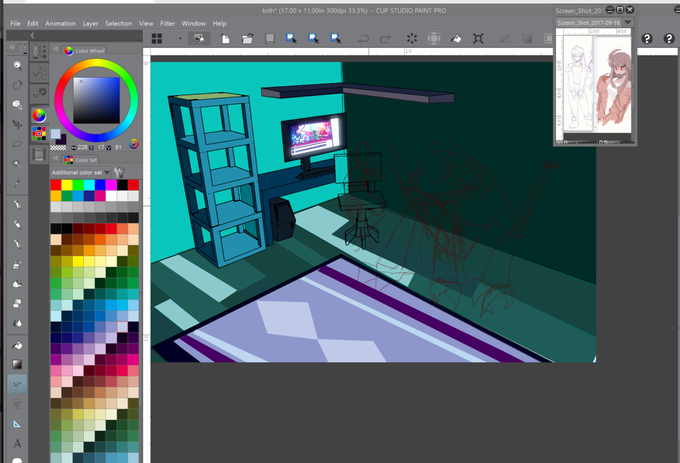Select the Auto select magic wand tool
The height and width of the screenshot is (463, 680).
pyautogui.click(x=17, y=163)
